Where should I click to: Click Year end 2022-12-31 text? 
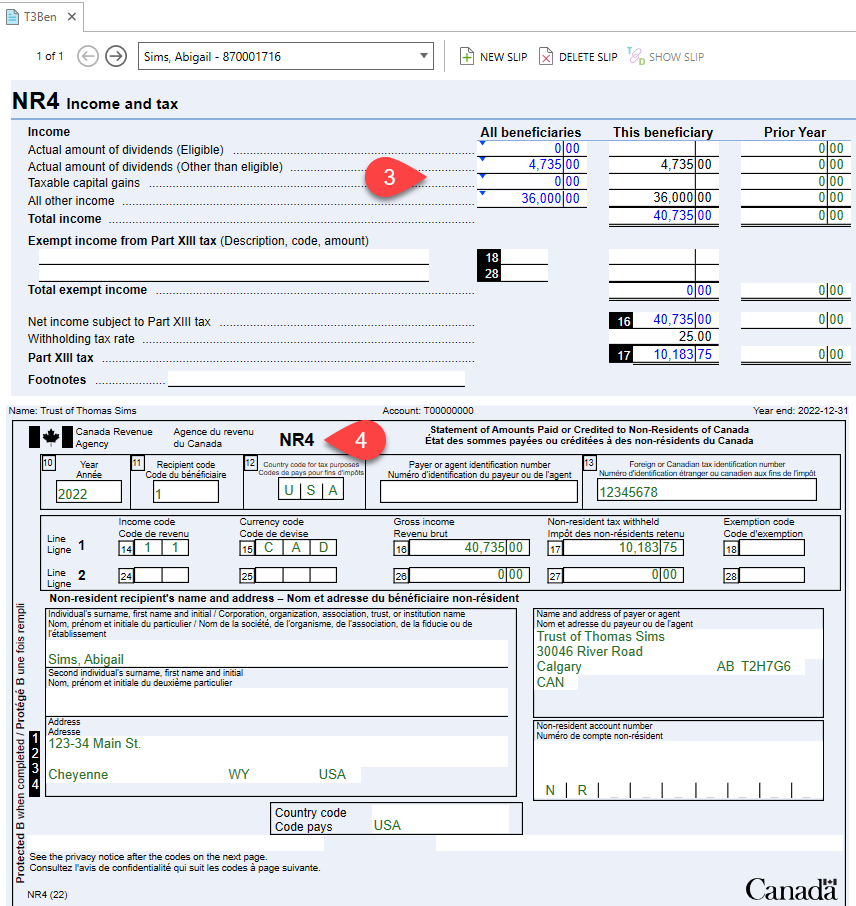coord(801,411)
